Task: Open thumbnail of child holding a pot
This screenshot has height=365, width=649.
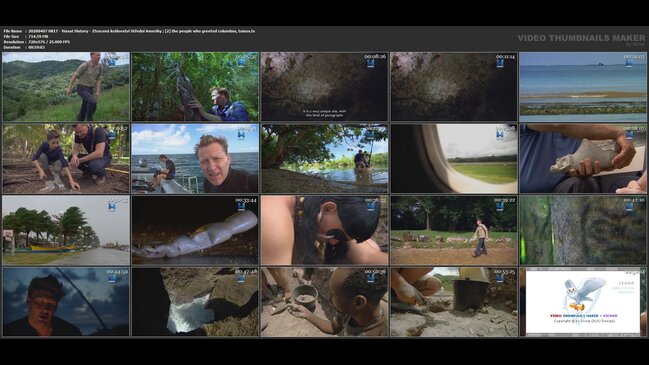Action: coord(324,302)
